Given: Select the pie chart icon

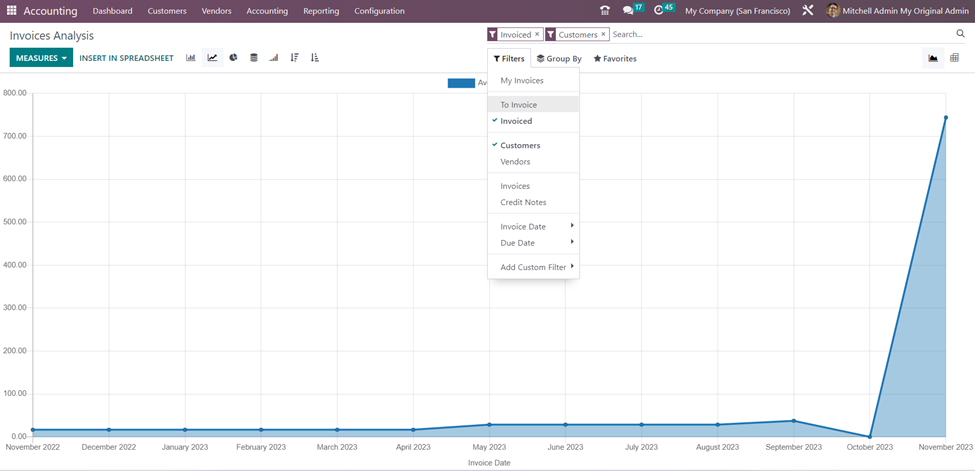Looking at the screenshot, I should (233, 58).
